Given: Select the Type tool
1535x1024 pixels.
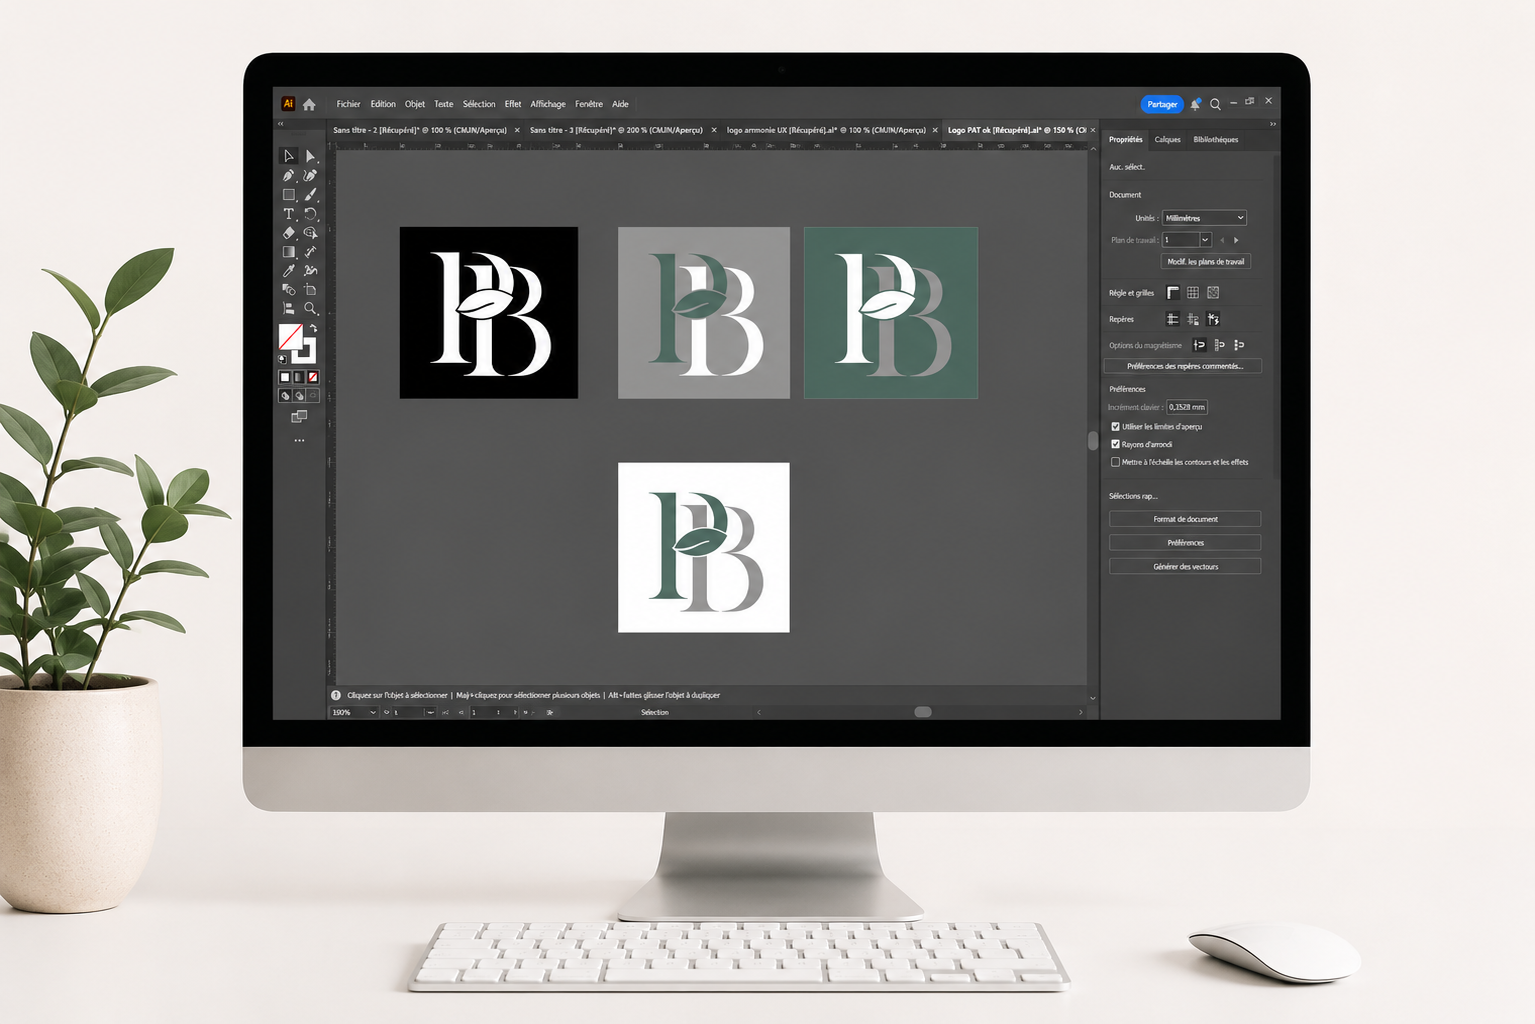Looking at the screenshot, I should click(289, 214).
